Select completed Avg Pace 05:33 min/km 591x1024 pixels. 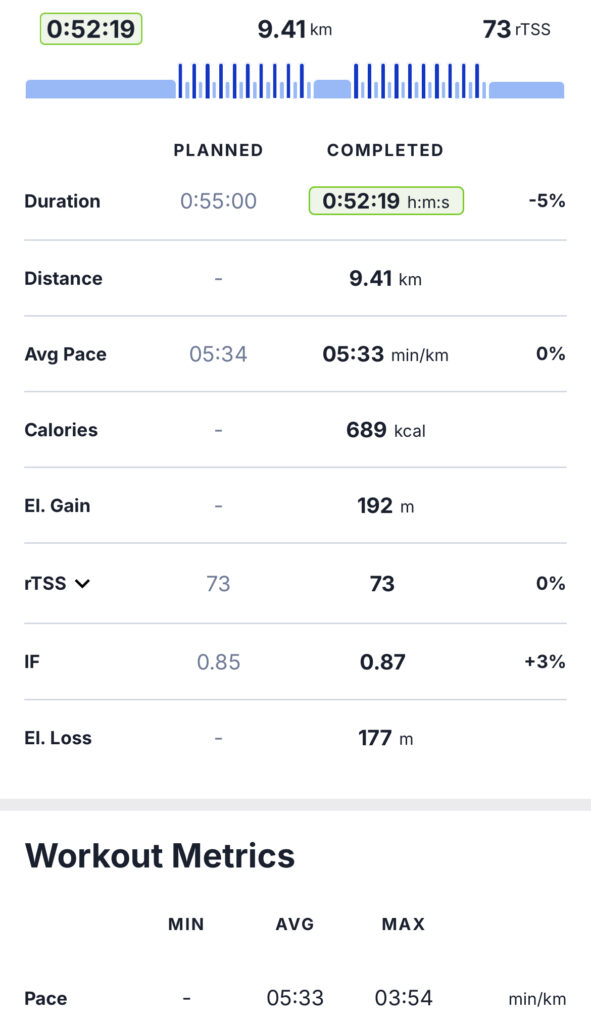pos(385,355)
